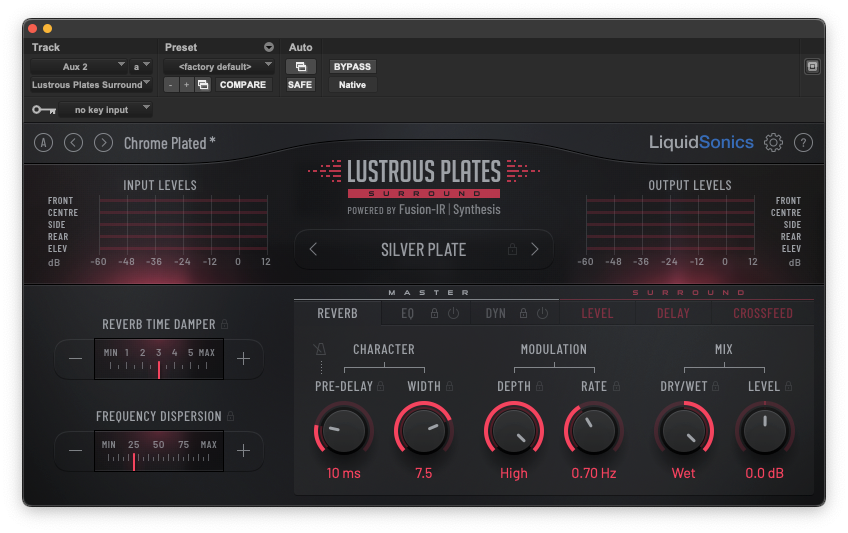This screenshot has width=848, height=533.
Task: Open the no key input dropdown
Action: pos(105,110)
